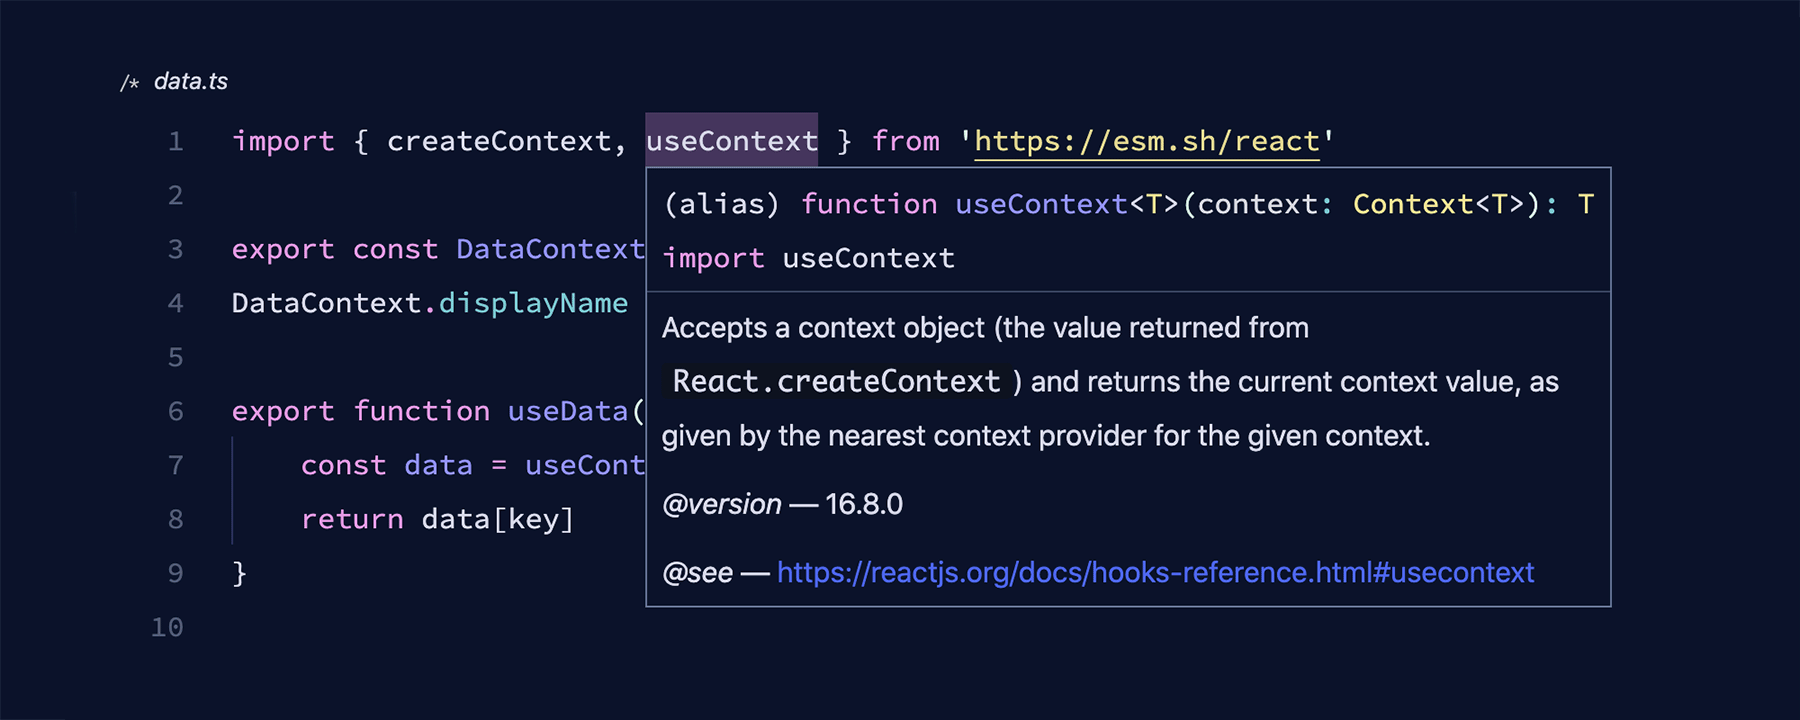This screenshot has height=720, width=1800.
Task: Click the from keyword on line 1
Action: pyautogui.click(x=905, y=141)
